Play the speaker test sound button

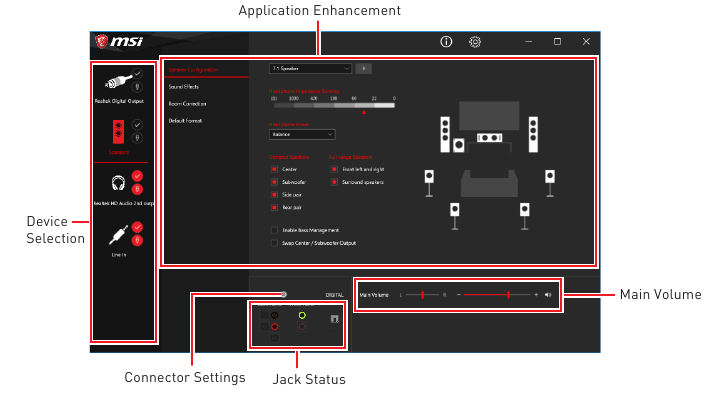[364, 69]
